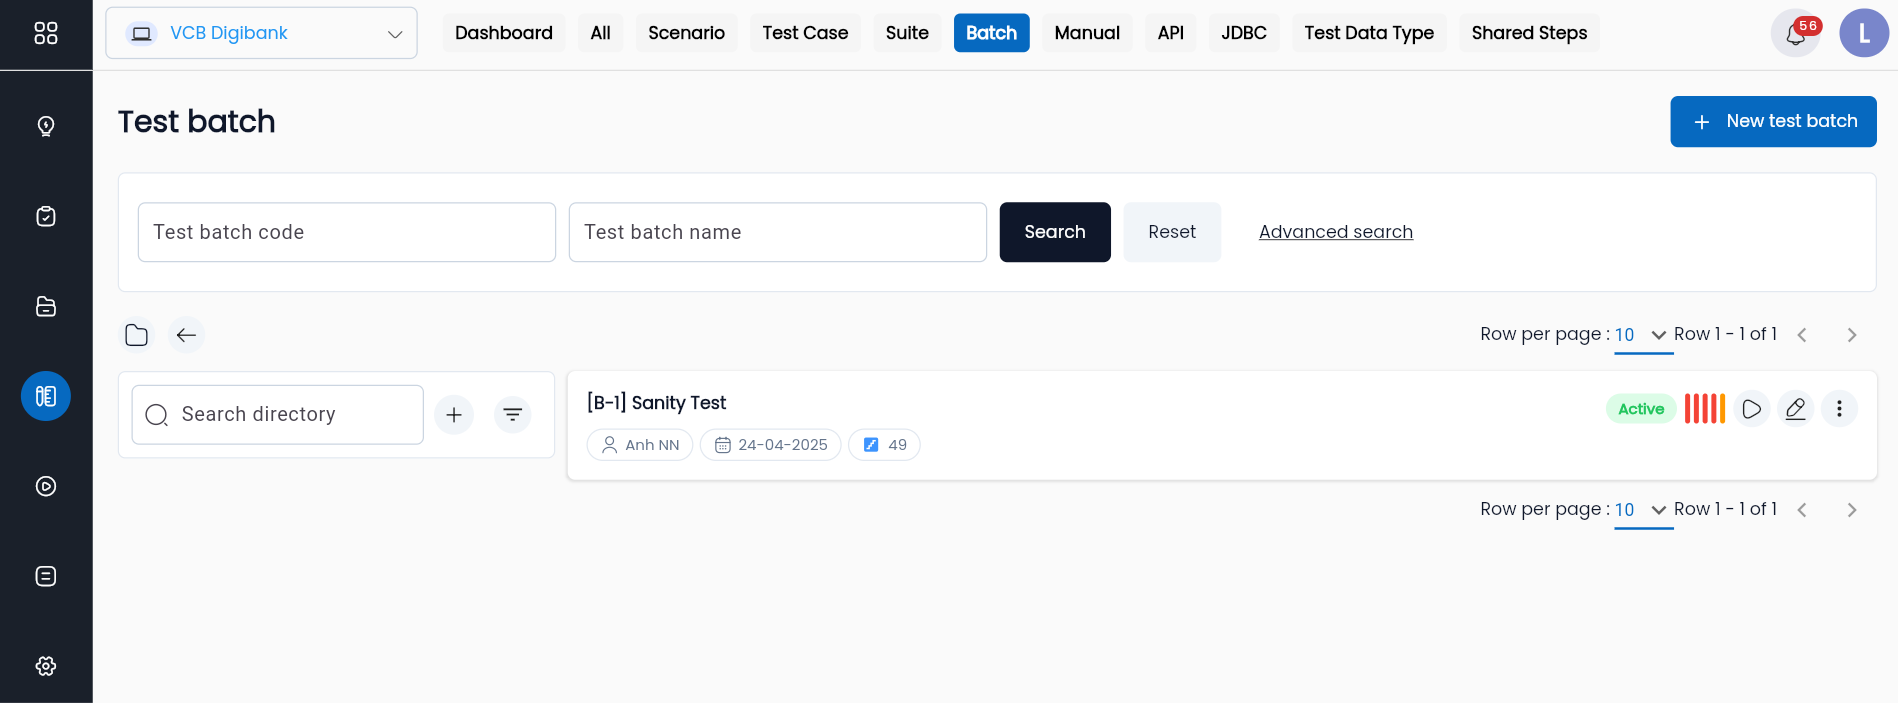Open the clipboard checklist sidebar icon
The width and height of the screenshot is (1898, 703).
point(46,216)
